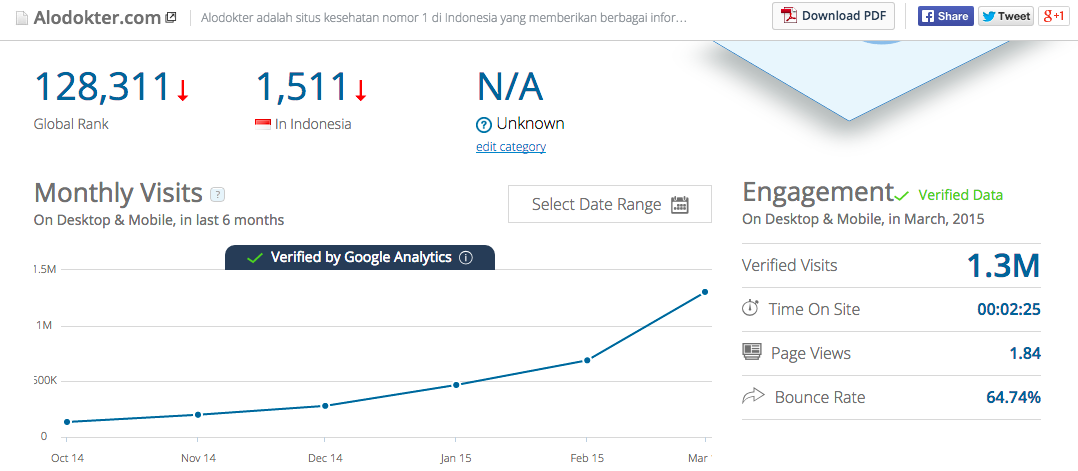Click the Engagement heading
The height and width of the screenshot is (471, 1078).
(x=817, y=193)
